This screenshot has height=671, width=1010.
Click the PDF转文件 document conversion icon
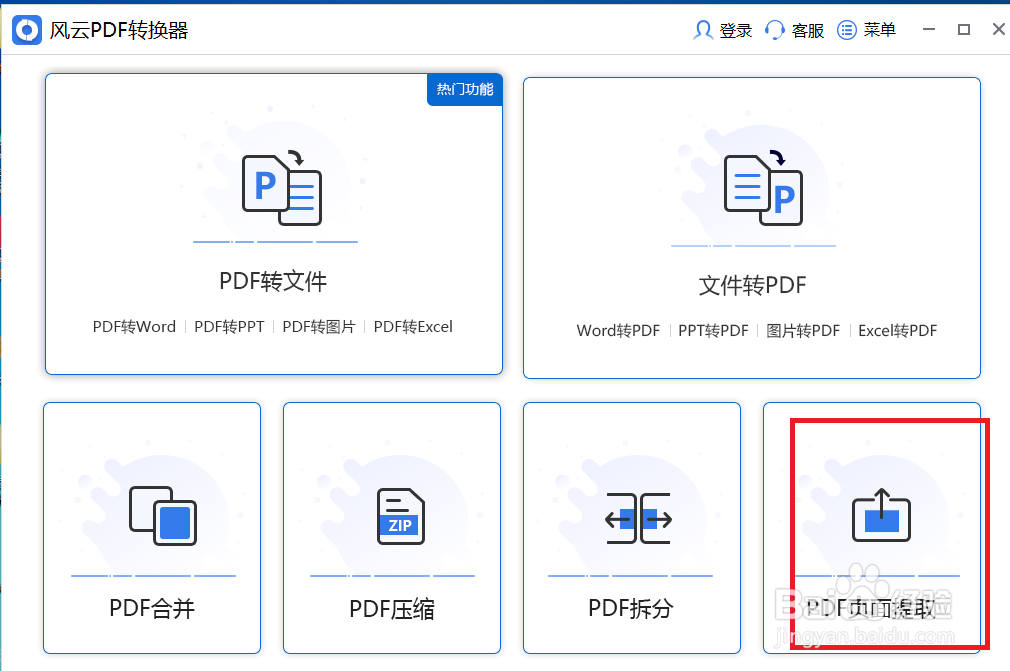[281, 187]
